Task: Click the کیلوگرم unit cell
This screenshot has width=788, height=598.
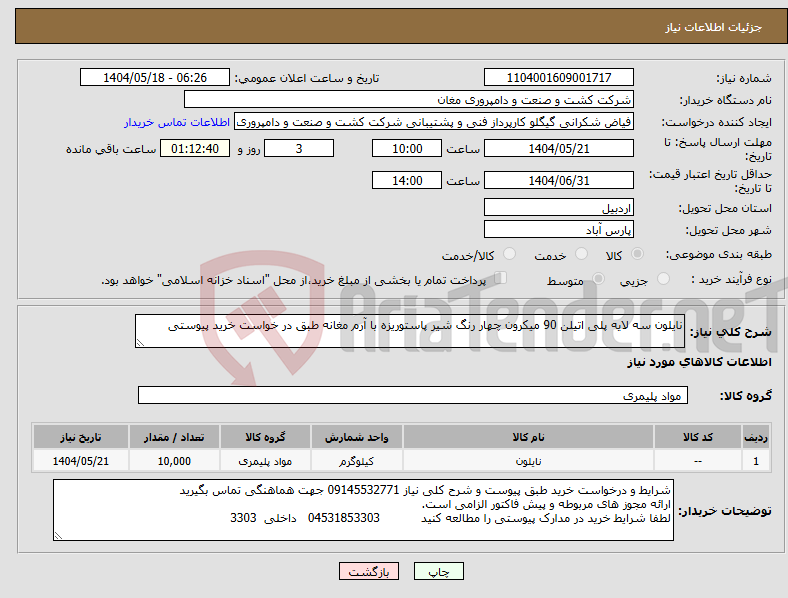Action: (x=356, y=461)
